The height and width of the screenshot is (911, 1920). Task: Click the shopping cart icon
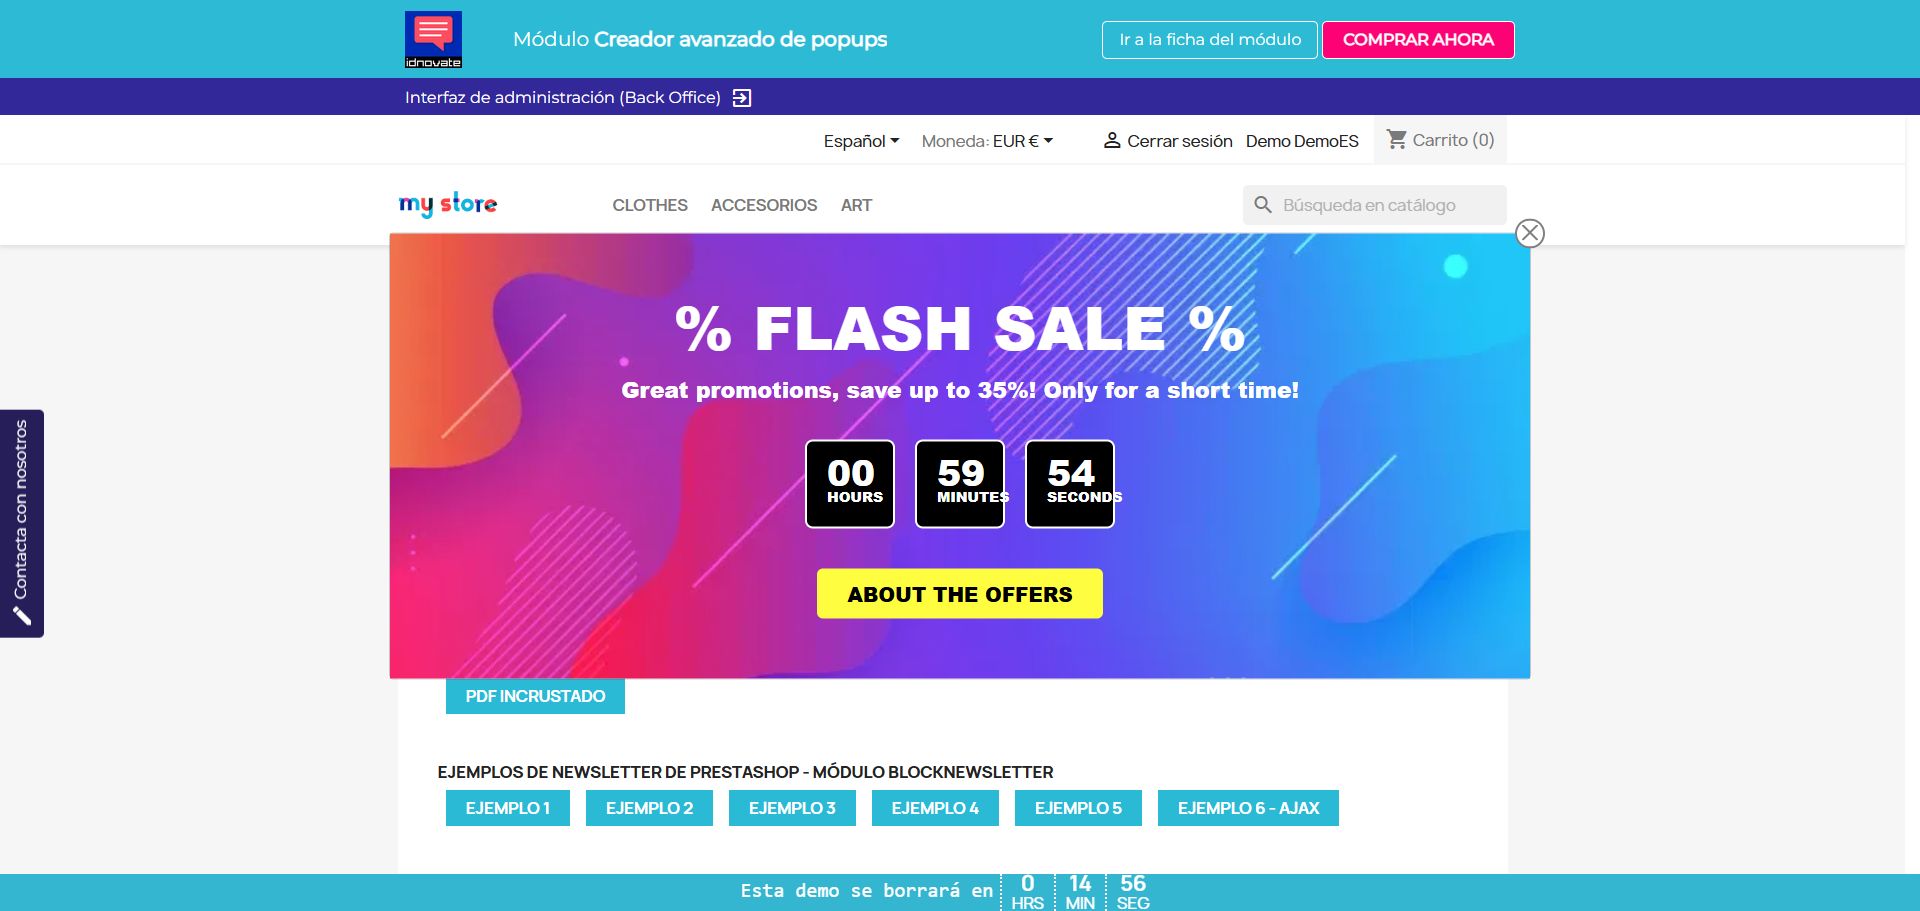tap(1397, 140)
